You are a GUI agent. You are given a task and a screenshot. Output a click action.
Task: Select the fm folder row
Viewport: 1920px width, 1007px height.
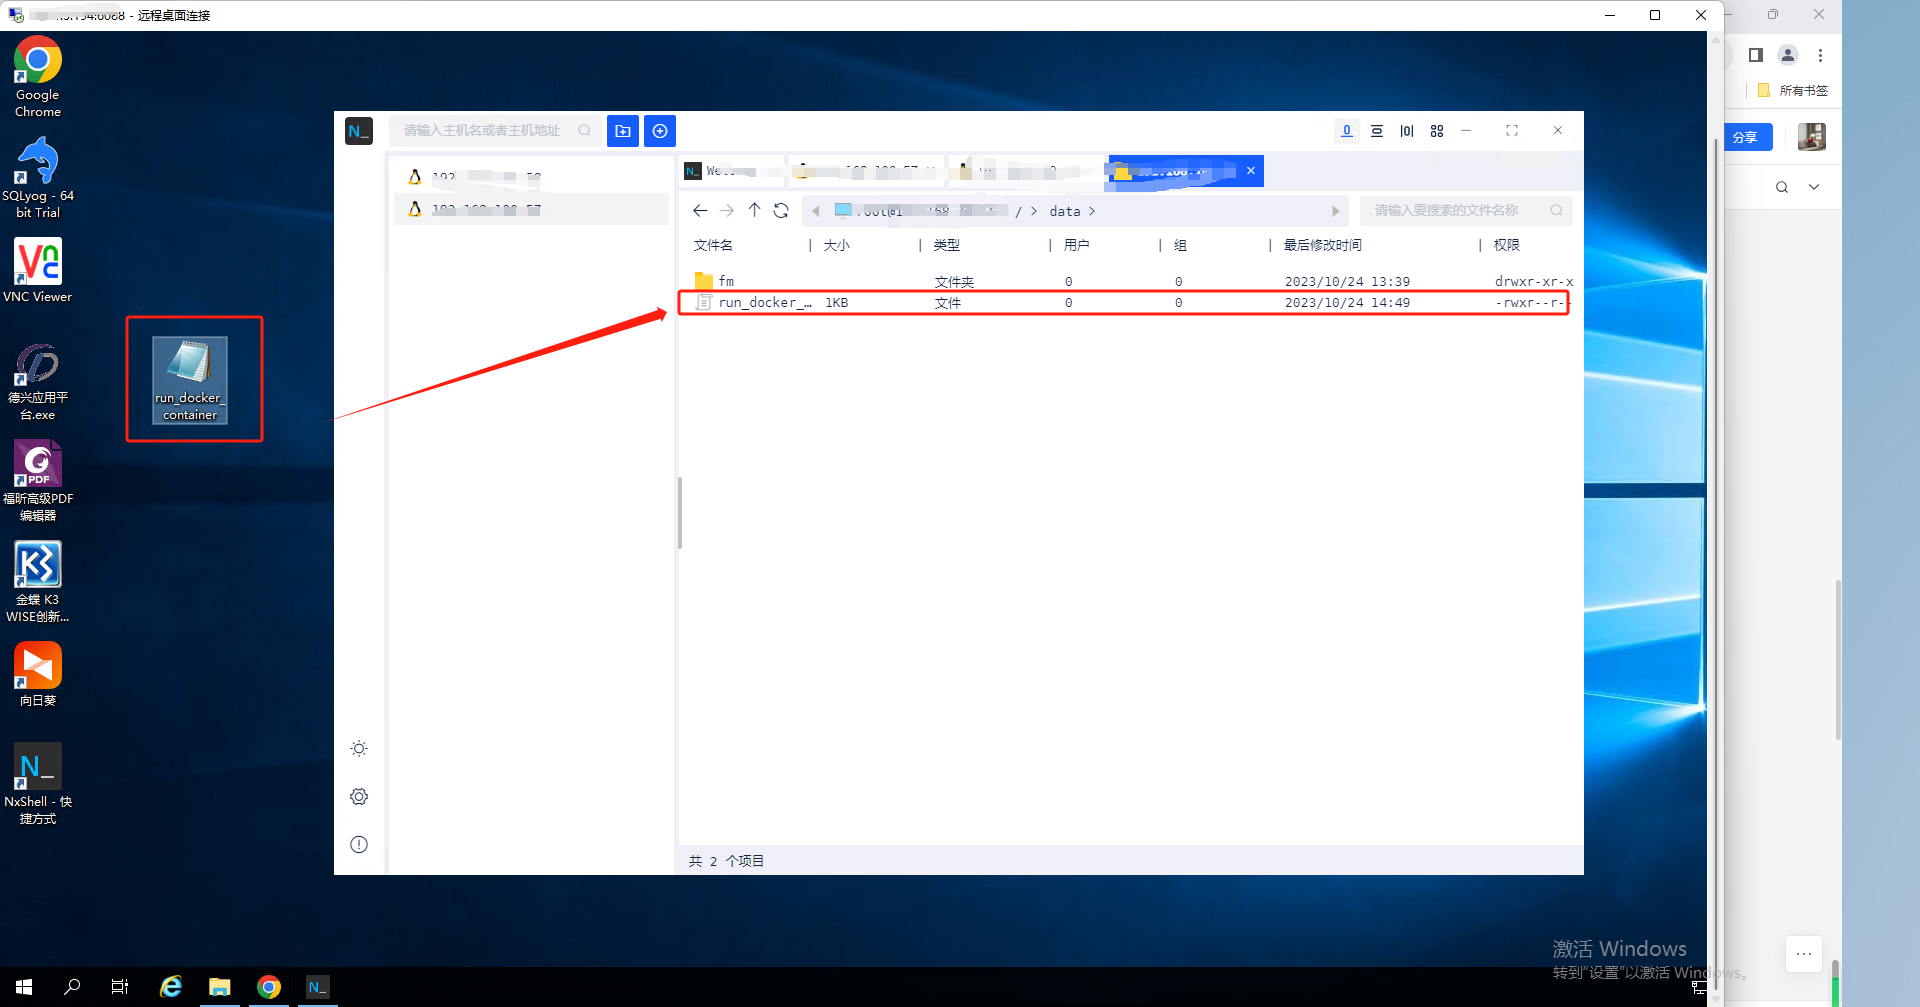[1131, 281]
